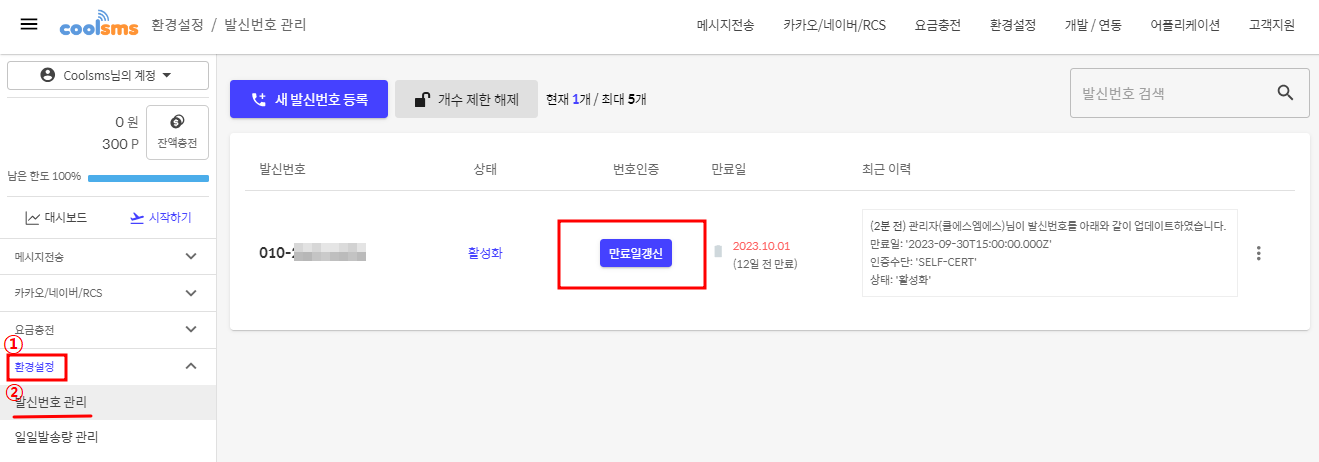
Task: Click the 0 원 balance value
Action: click(x=127, y=122)
